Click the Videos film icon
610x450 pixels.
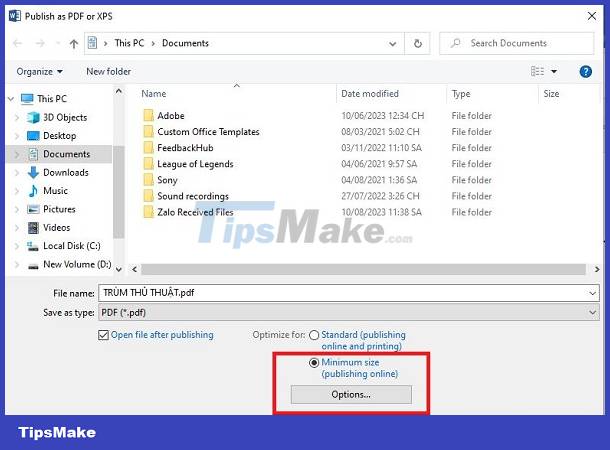tap(33, 228)
